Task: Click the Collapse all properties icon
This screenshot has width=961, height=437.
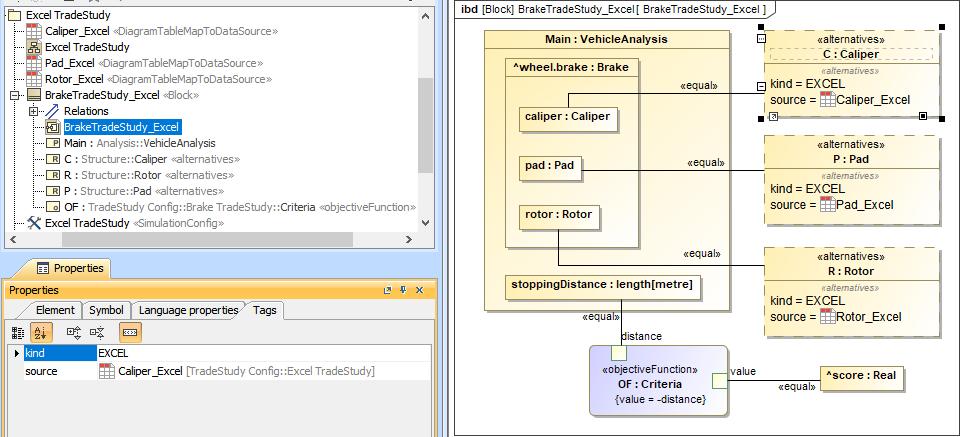Action: [x=97, y=332]
